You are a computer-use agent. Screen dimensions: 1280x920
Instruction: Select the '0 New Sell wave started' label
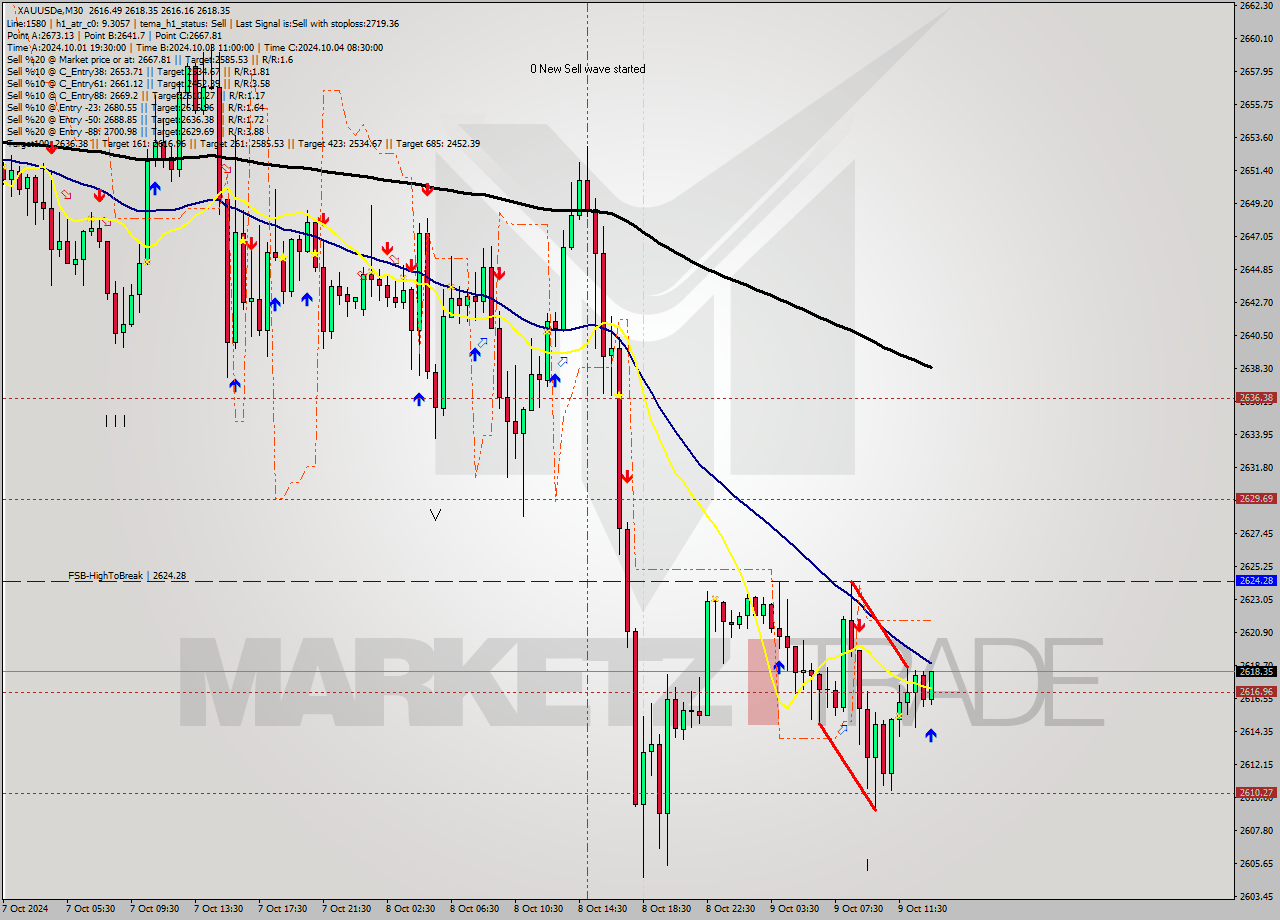(x=588, y=69)
